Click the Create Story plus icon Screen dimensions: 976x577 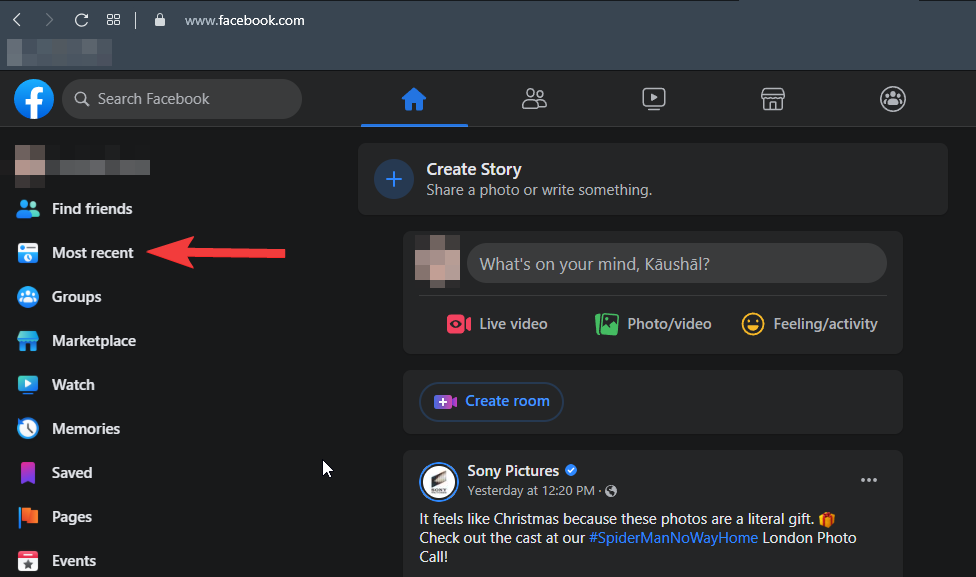pos(393,179)
